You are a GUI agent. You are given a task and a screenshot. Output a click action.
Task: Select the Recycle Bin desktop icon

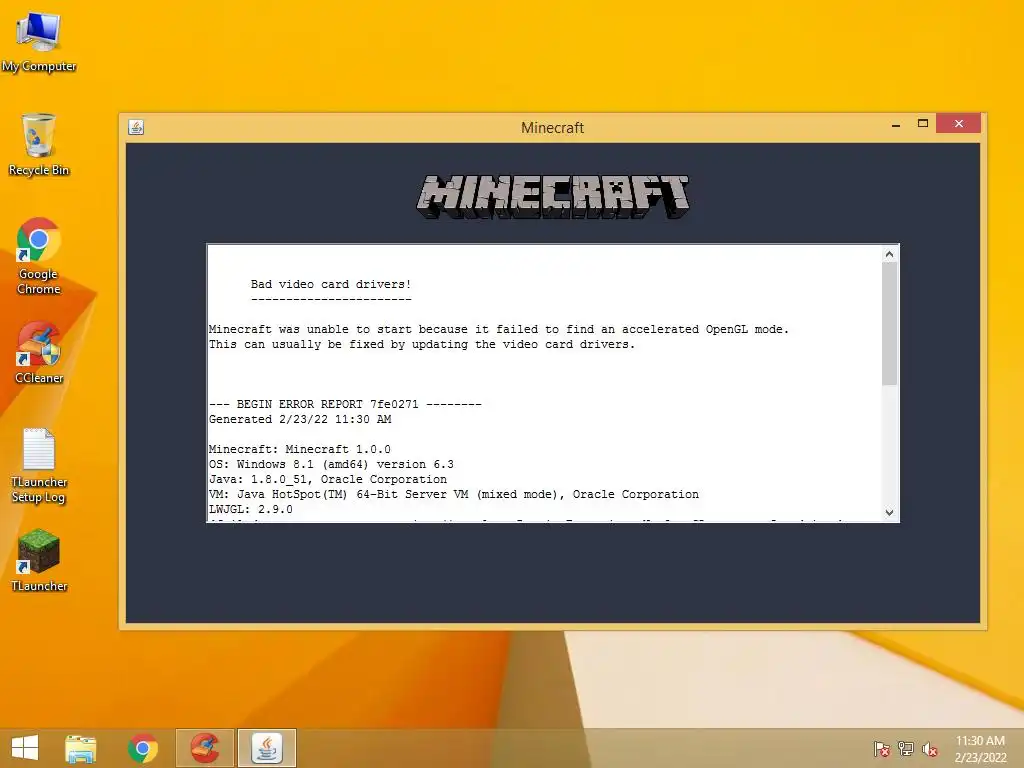click(39, 144)
